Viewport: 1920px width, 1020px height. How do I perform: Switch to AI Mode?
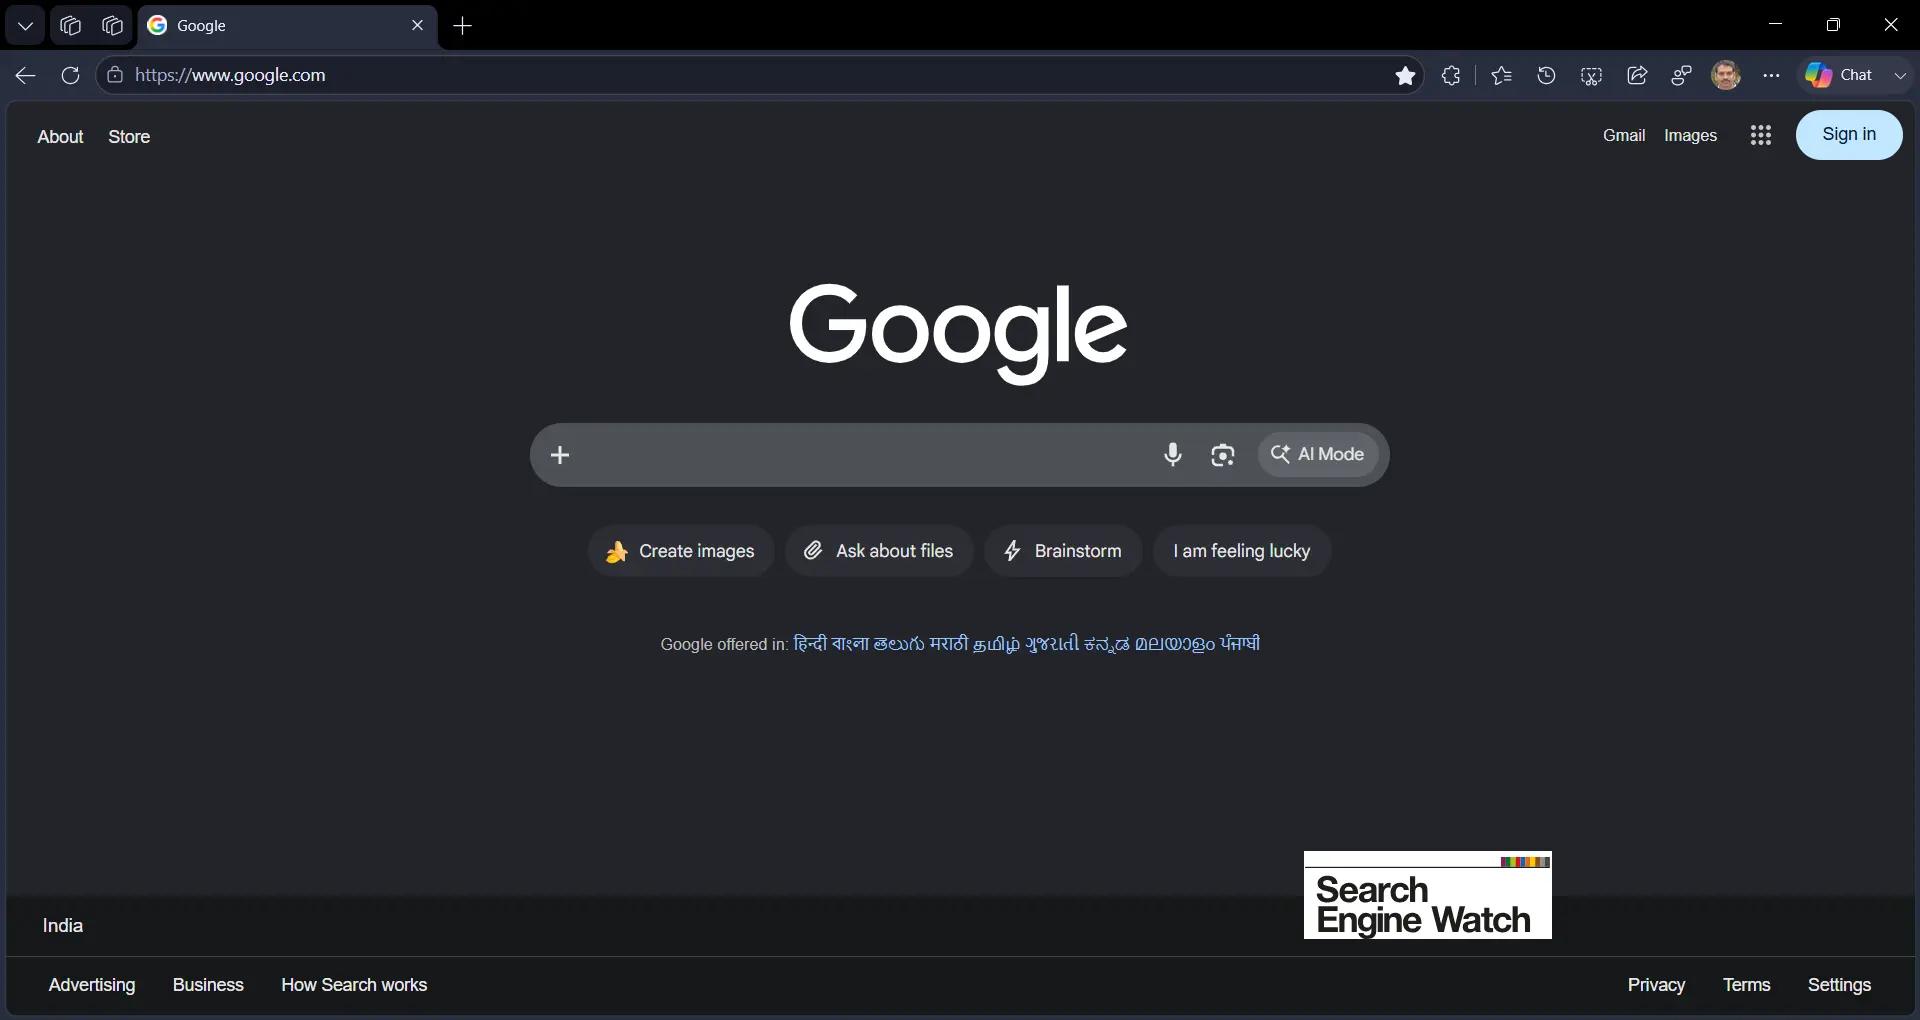1318,454
